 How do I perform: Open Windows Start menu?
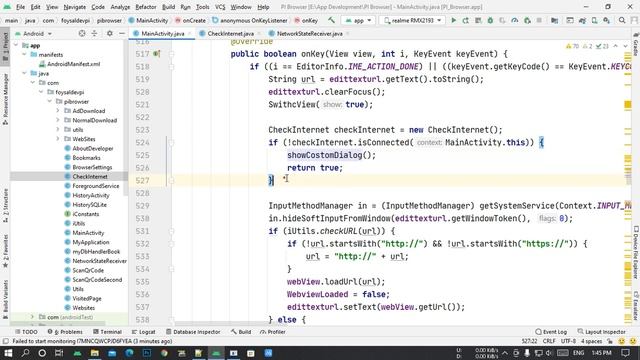(x=8, y=353)
